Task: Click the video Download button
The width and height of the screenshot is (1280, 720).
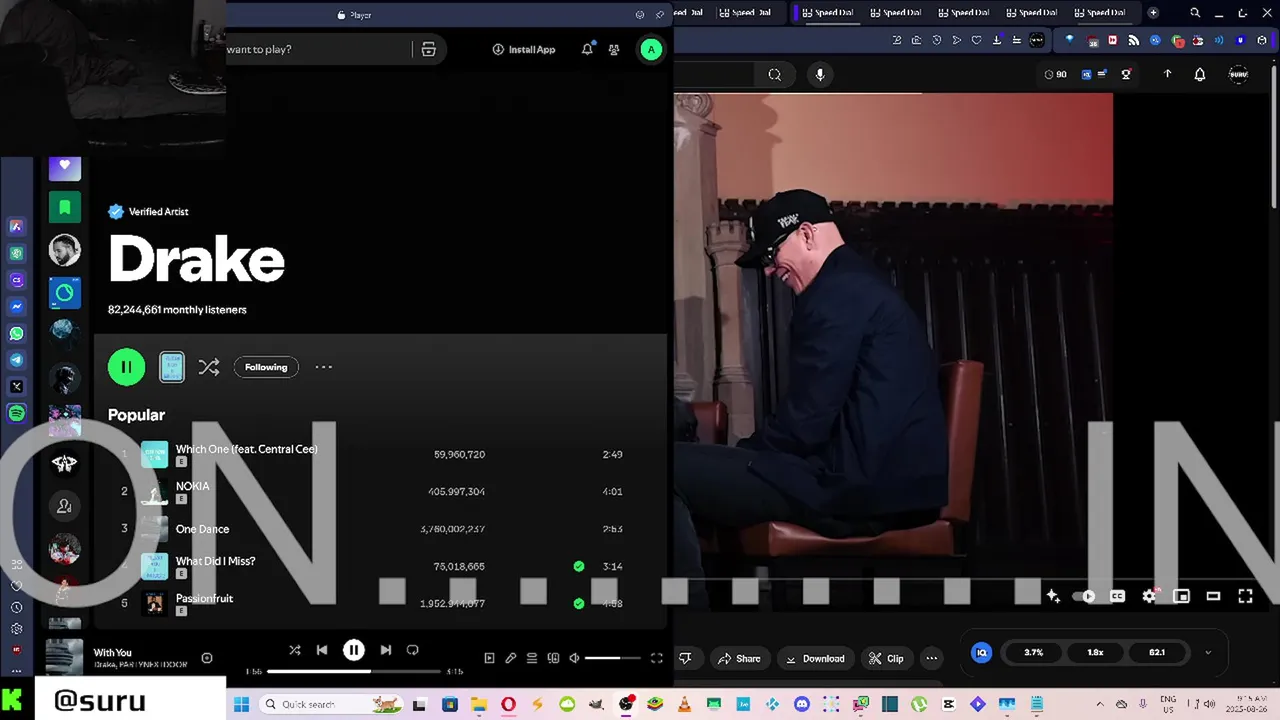Action: (x=815, y=658)
